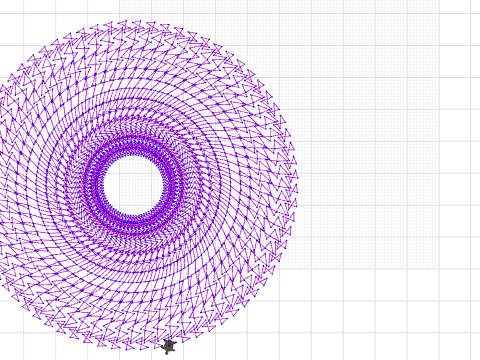Image resolution: width=480 pixels, height=360 pixels.
Task: Select the dense dark ring around the spiral center
Action: [x=134, y=185]
